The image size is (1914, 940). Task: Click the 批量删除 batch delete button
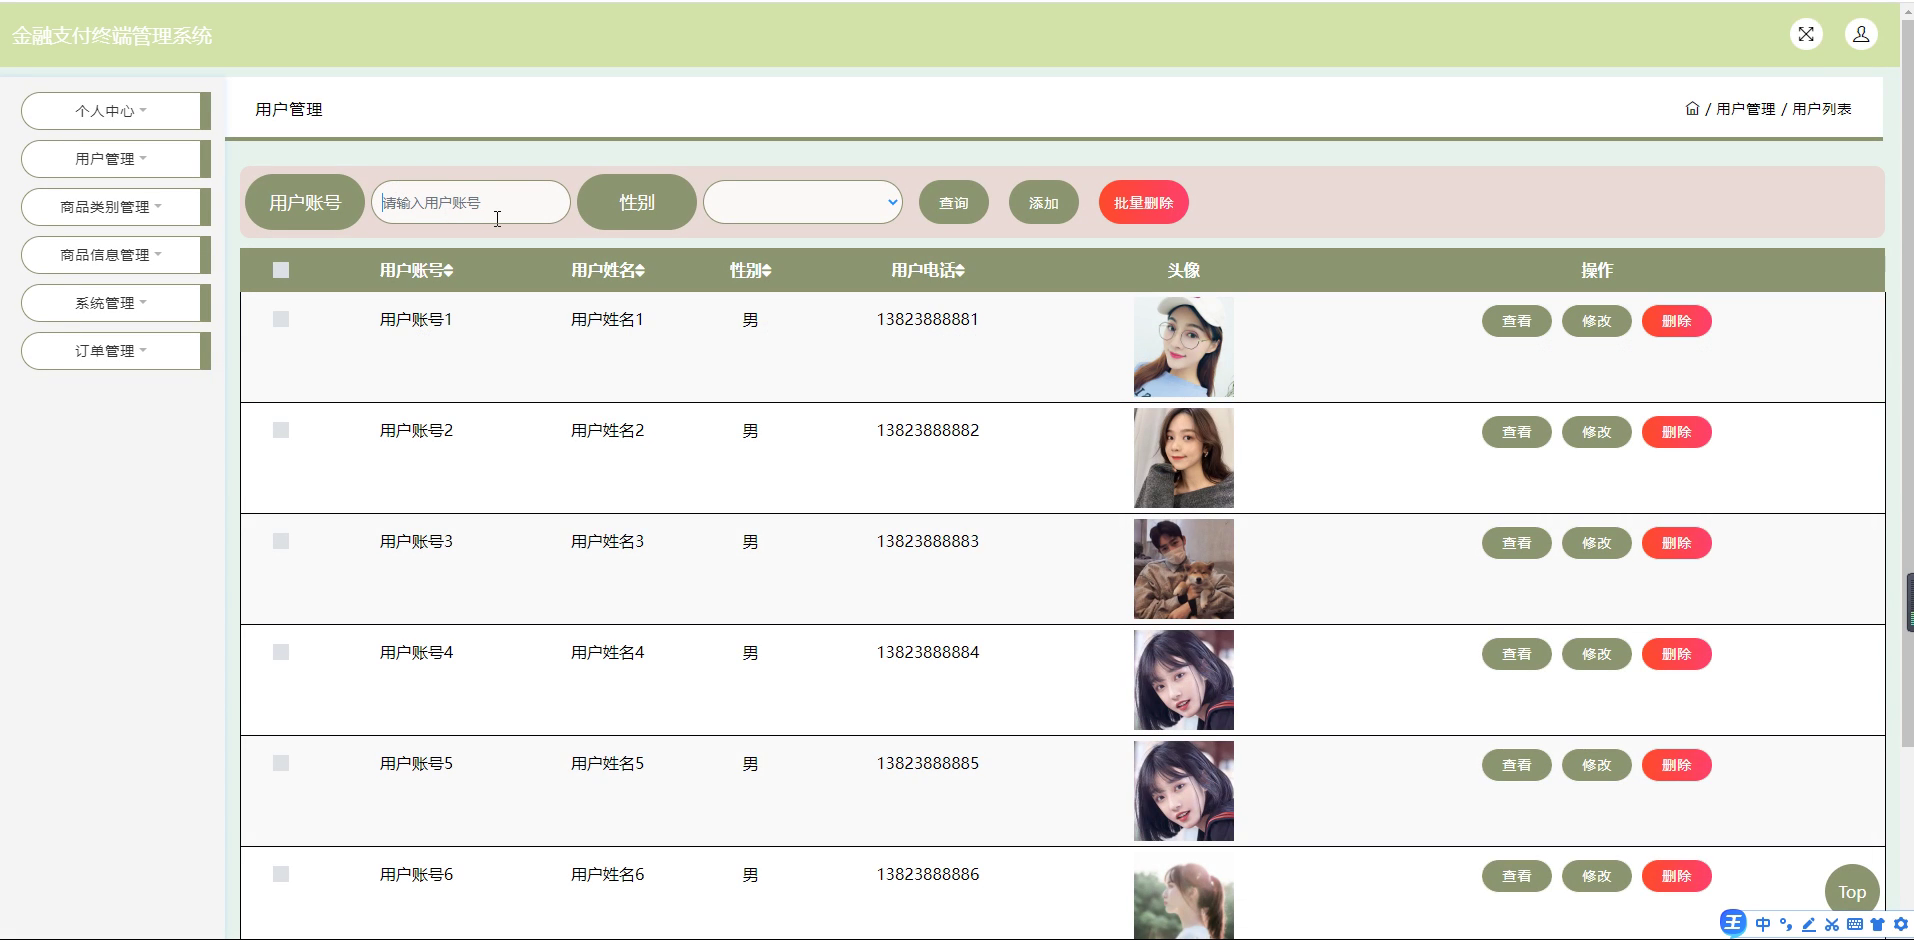[1144, 202]
